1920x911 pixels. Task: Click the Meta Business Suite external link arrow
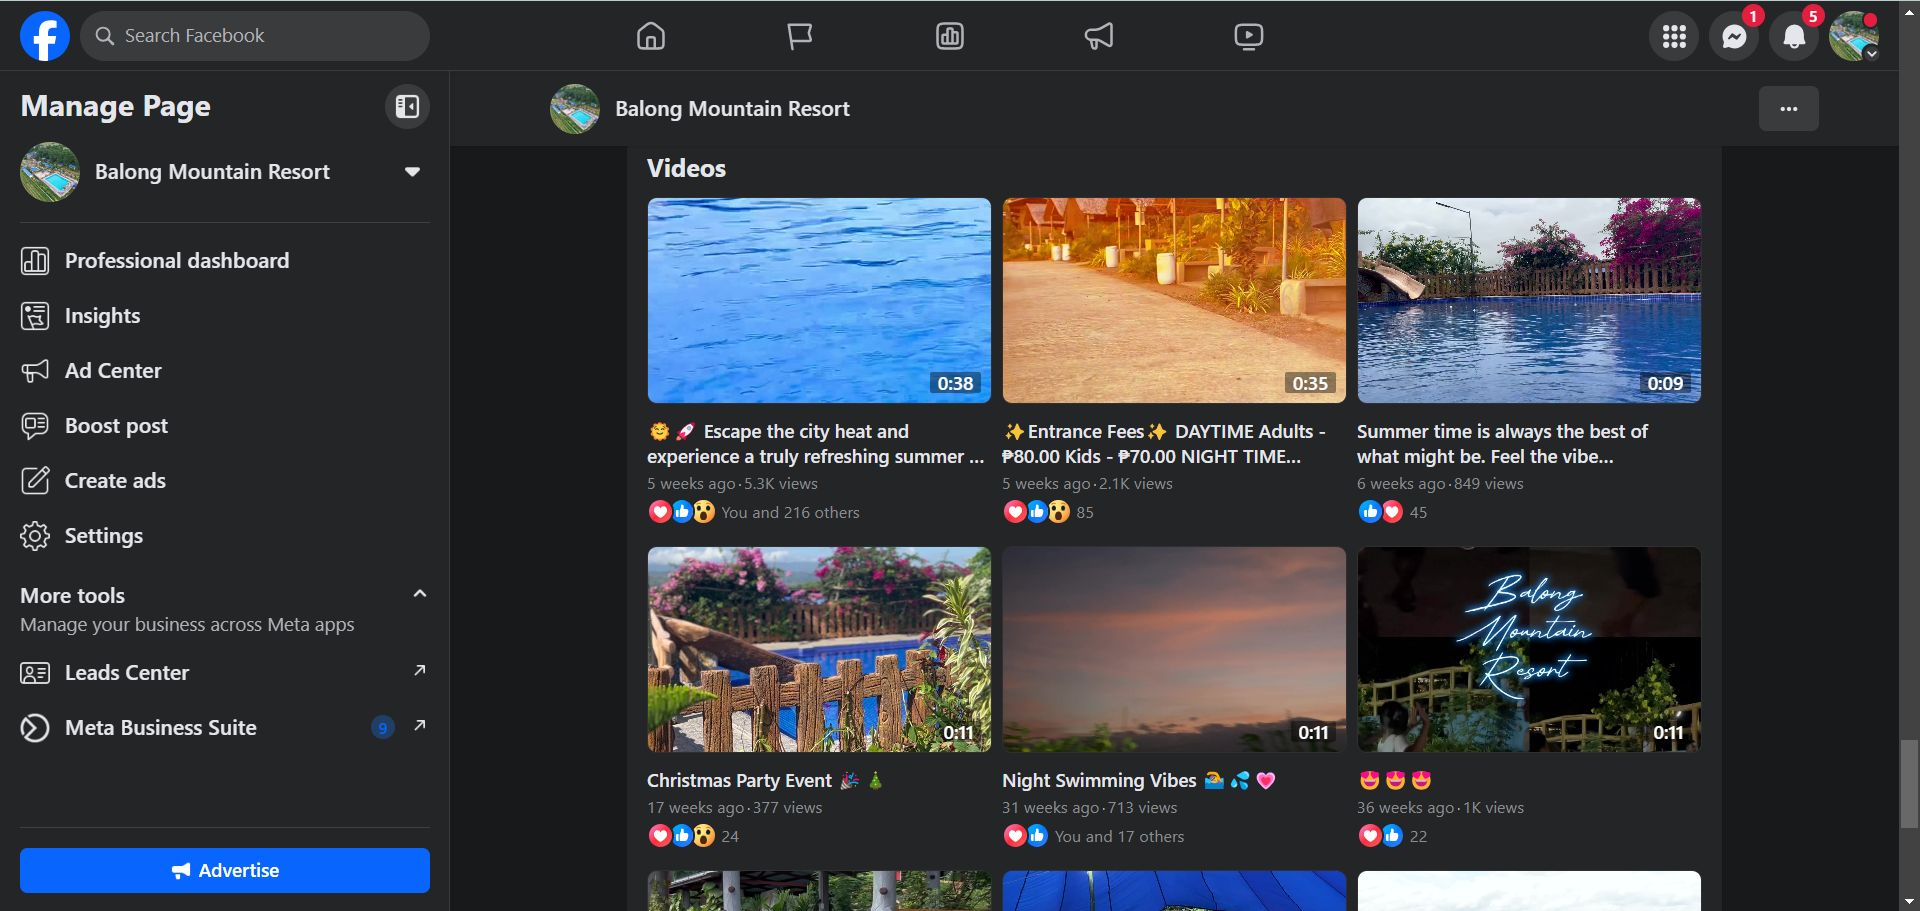[420, 725]
